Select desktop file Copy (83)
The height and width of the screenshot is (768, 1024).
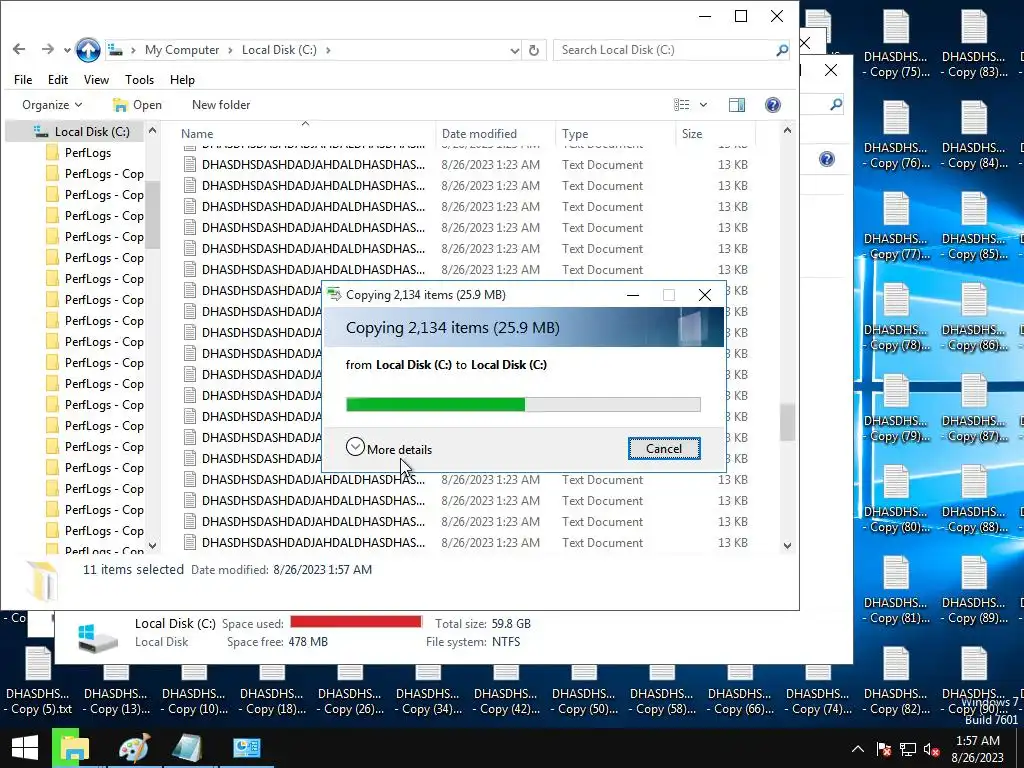pyautogui.click(x=974, y=45)
